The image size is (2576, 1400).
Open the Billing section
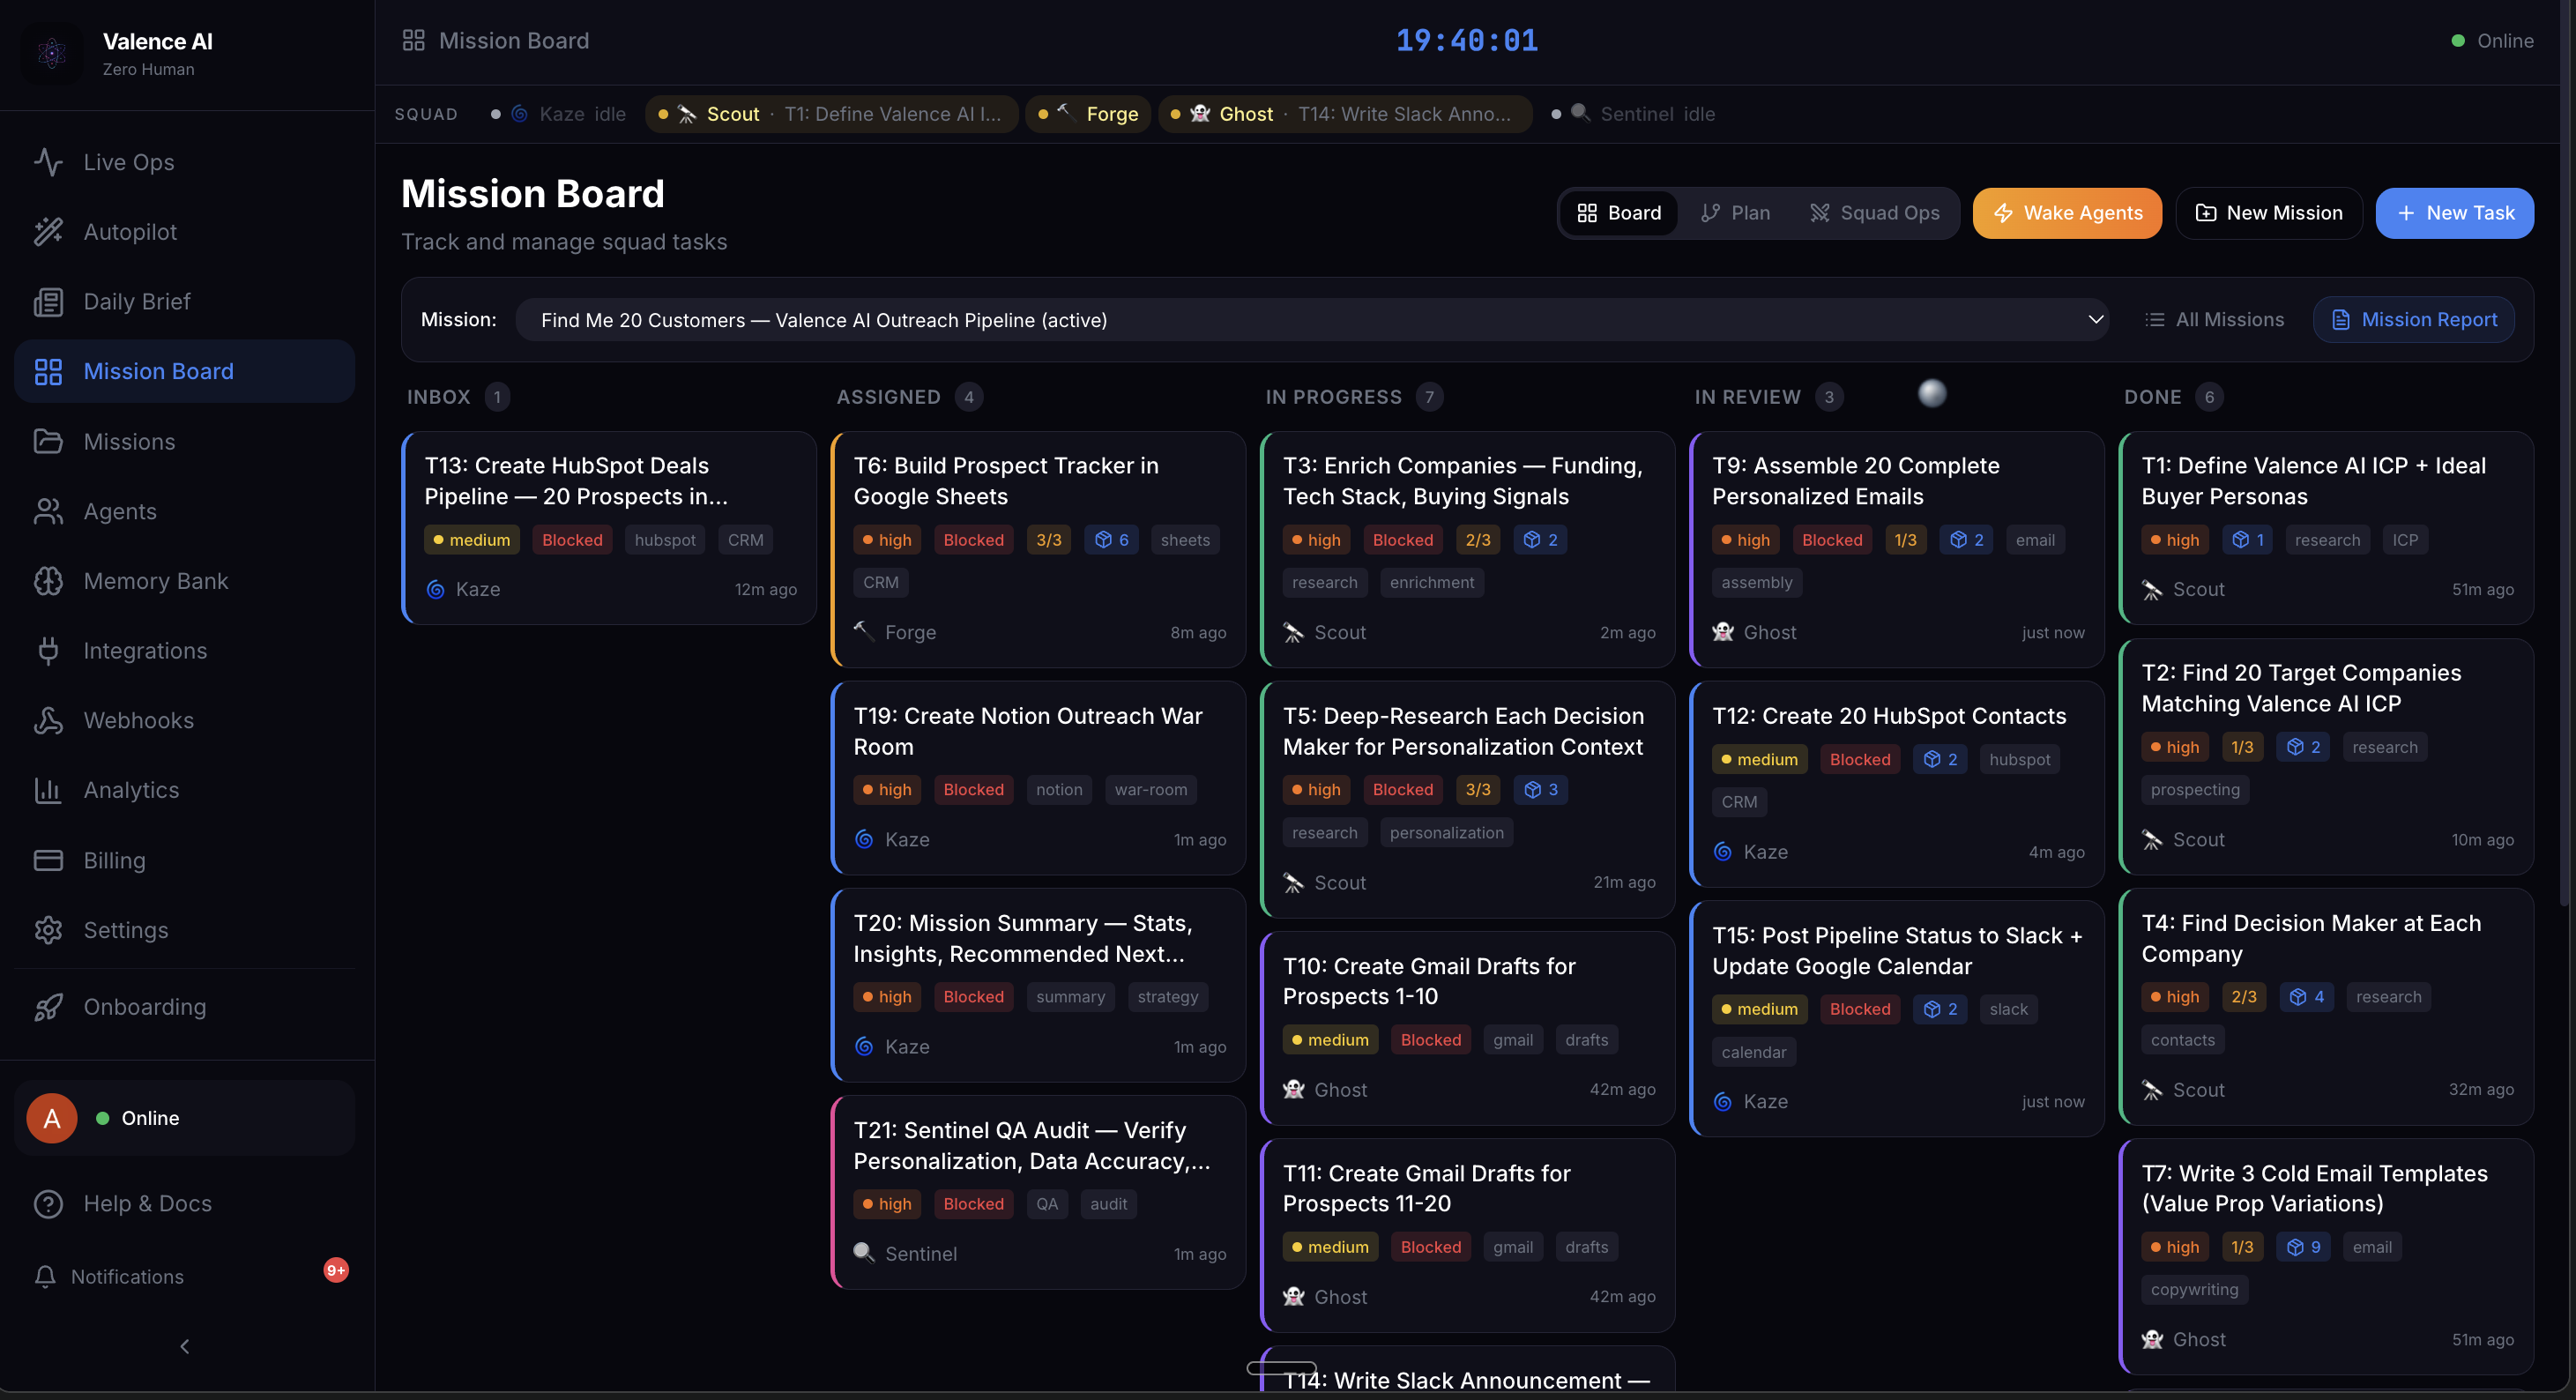point(115,859)
